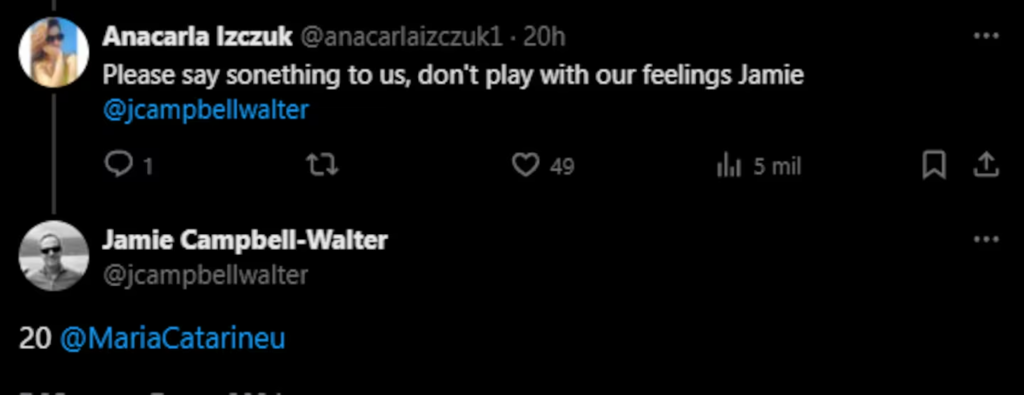Open view analytics bar chart icon
1024x395 pixels.
[x=728, y=166]
